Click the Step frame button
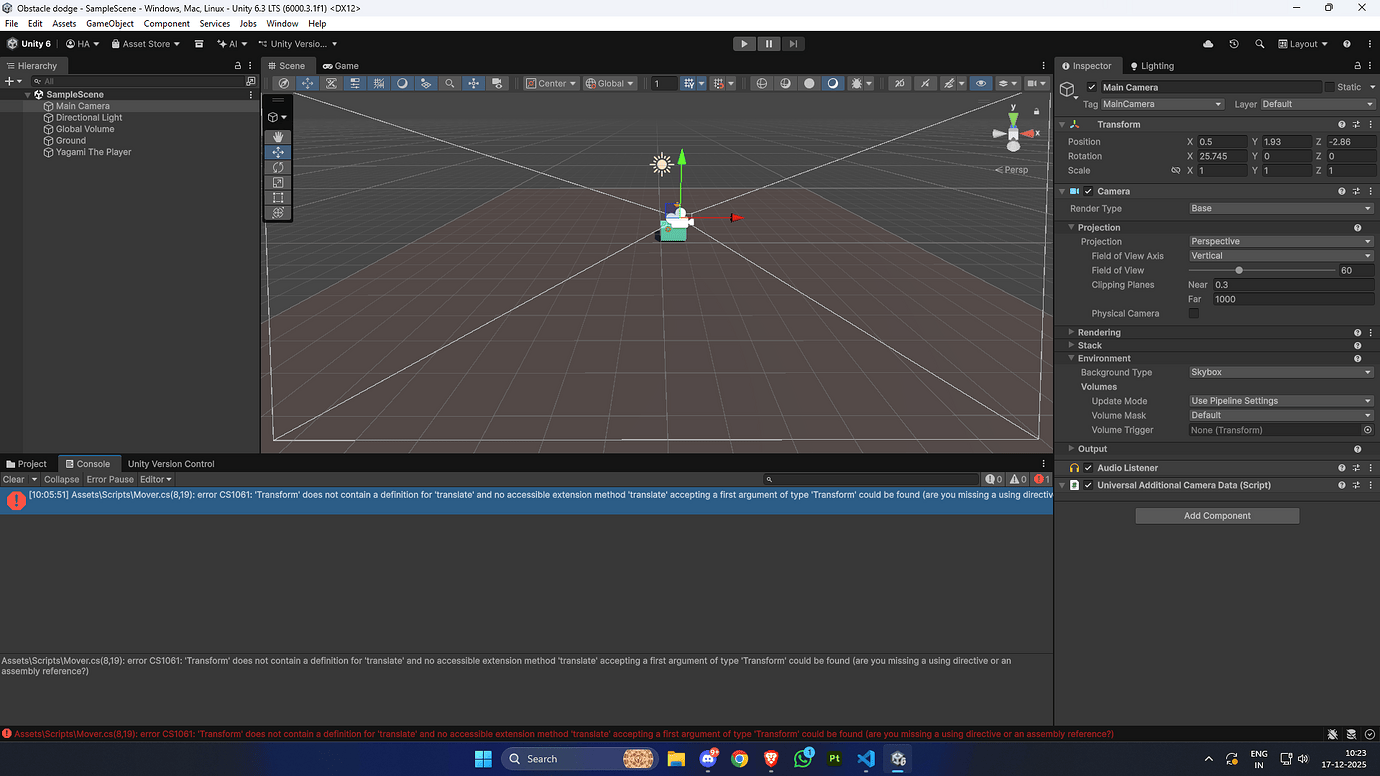This screenshot has width=1380, height=776. coord(793,44)
